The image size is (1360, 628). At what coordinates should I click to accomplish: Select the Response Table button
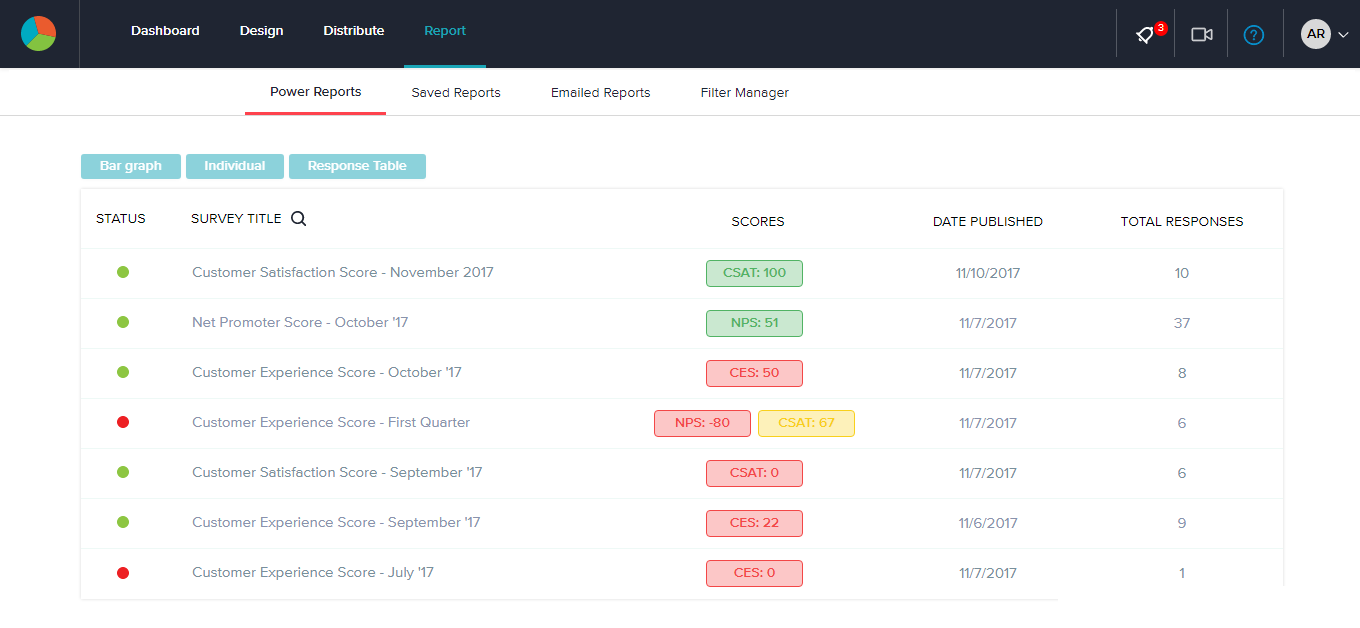(x=357, y=166)
